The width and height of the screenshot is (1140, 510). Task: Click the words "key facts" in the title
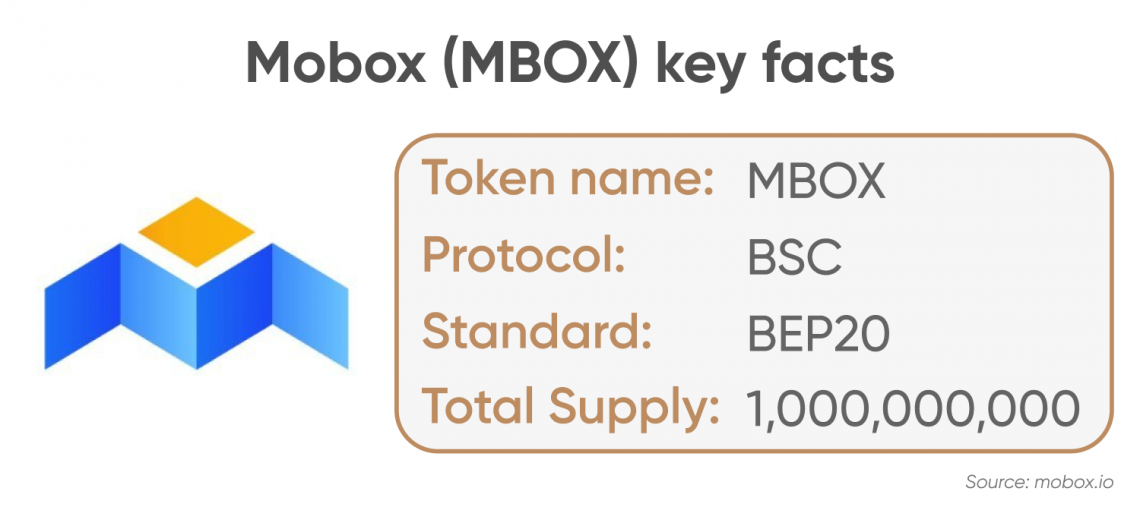click(x=776, y=65)
